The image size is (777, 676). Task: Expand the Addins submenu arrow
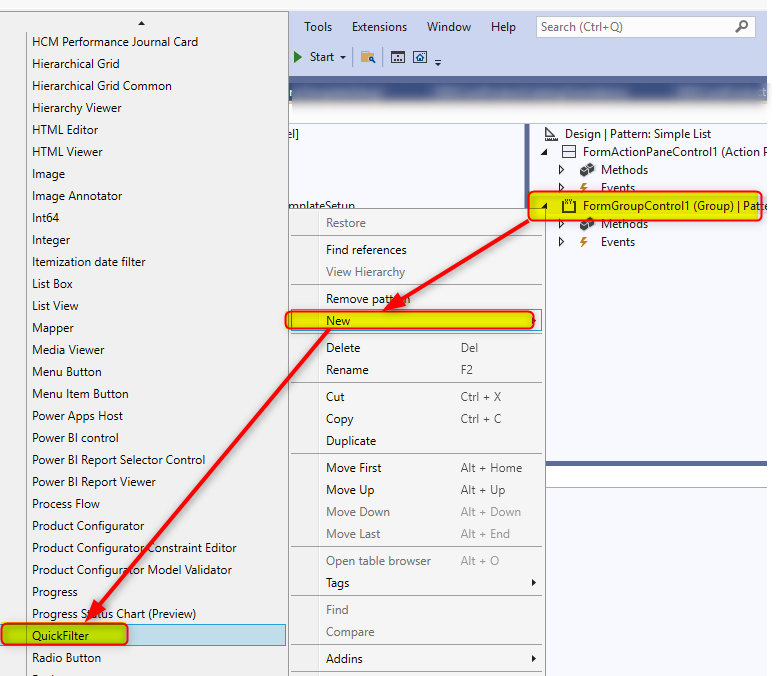pyautogui.click(x=534, y=658)
